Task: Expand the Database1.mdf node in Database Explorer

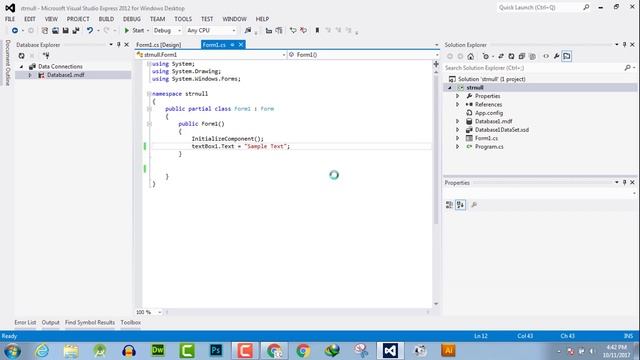Action: pos(30,75)
